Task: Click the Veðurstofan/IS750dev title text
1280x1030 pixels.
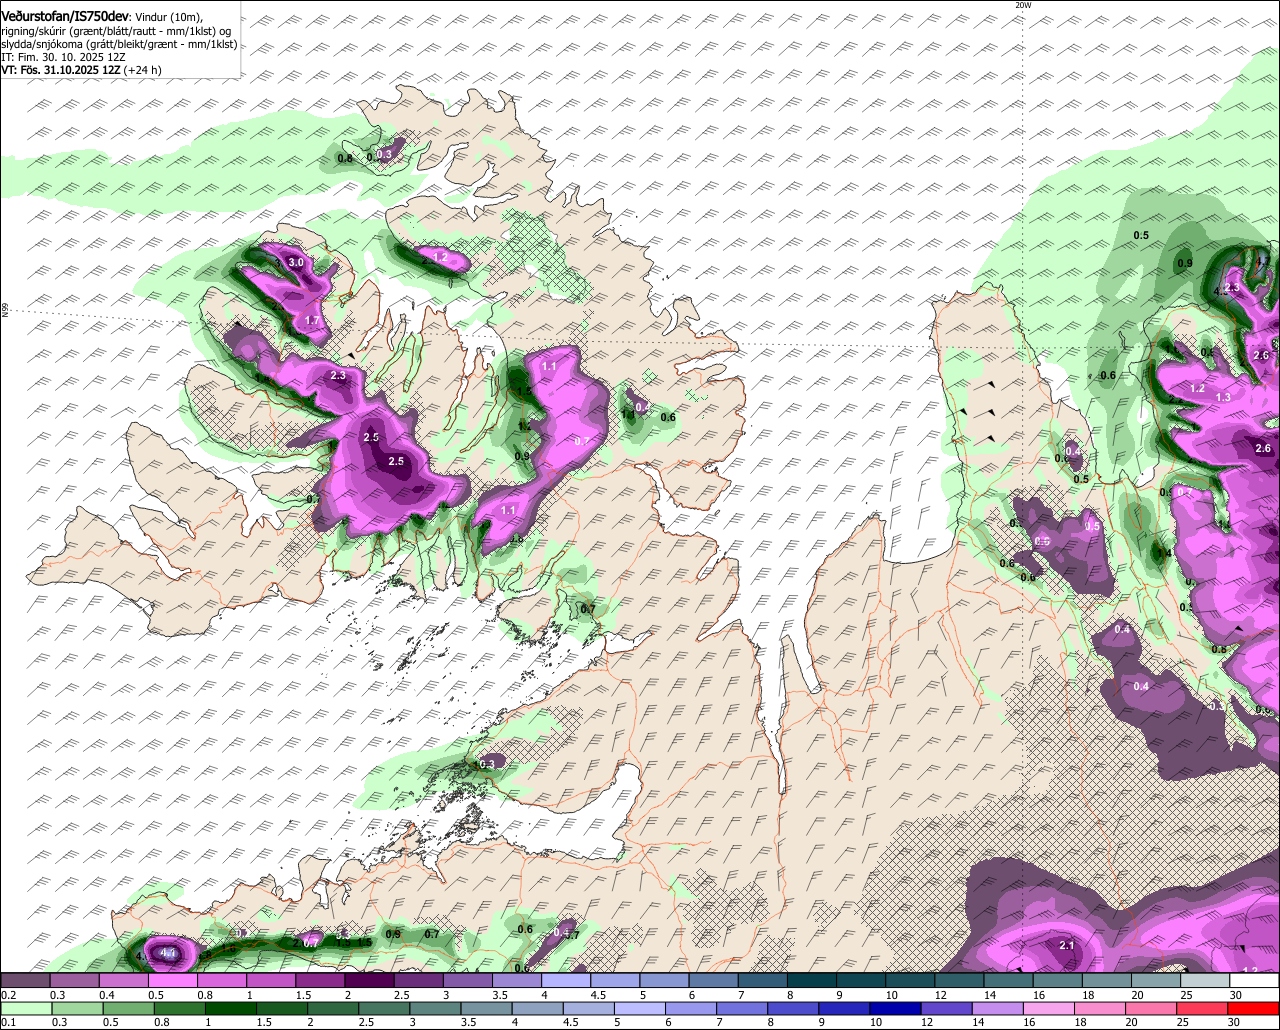Action: tap(65, 16)
